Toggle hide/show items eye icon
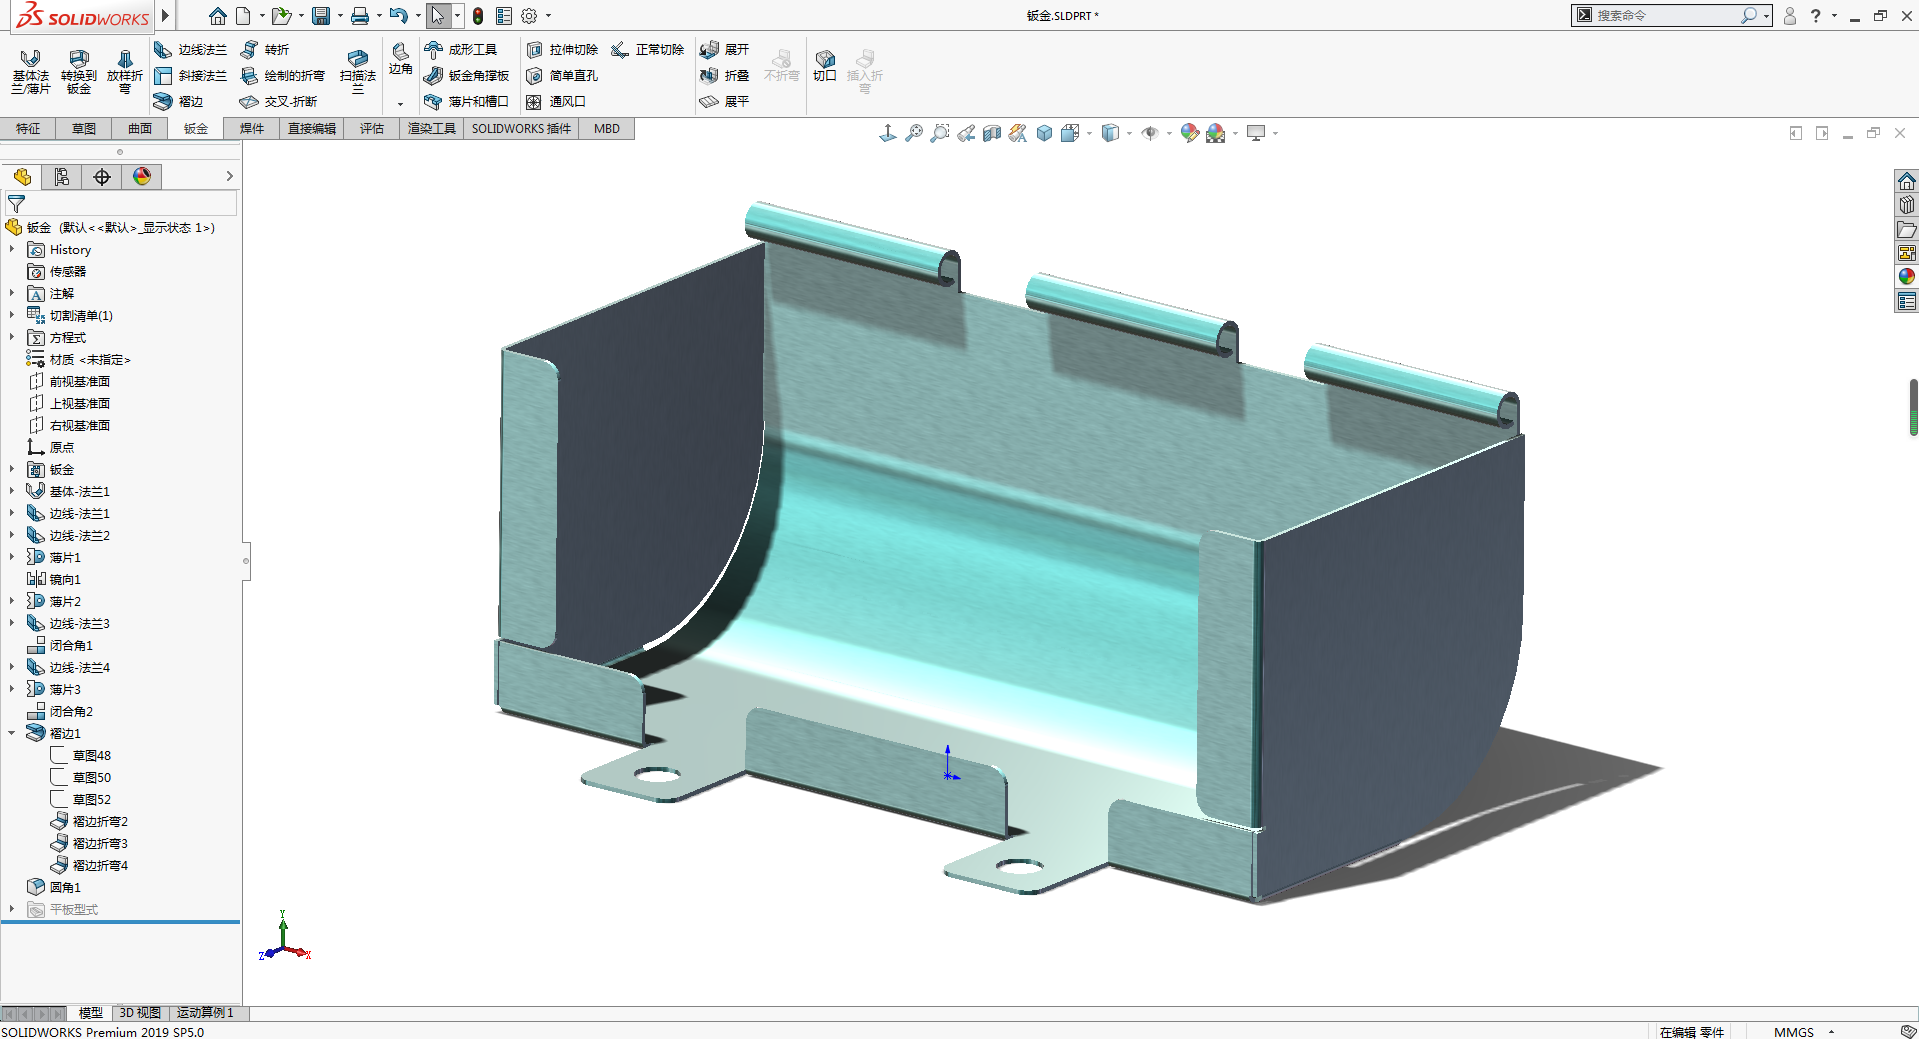Image resolution: width=1919 pixels, height=1039 pixels. click(1150, 133)
